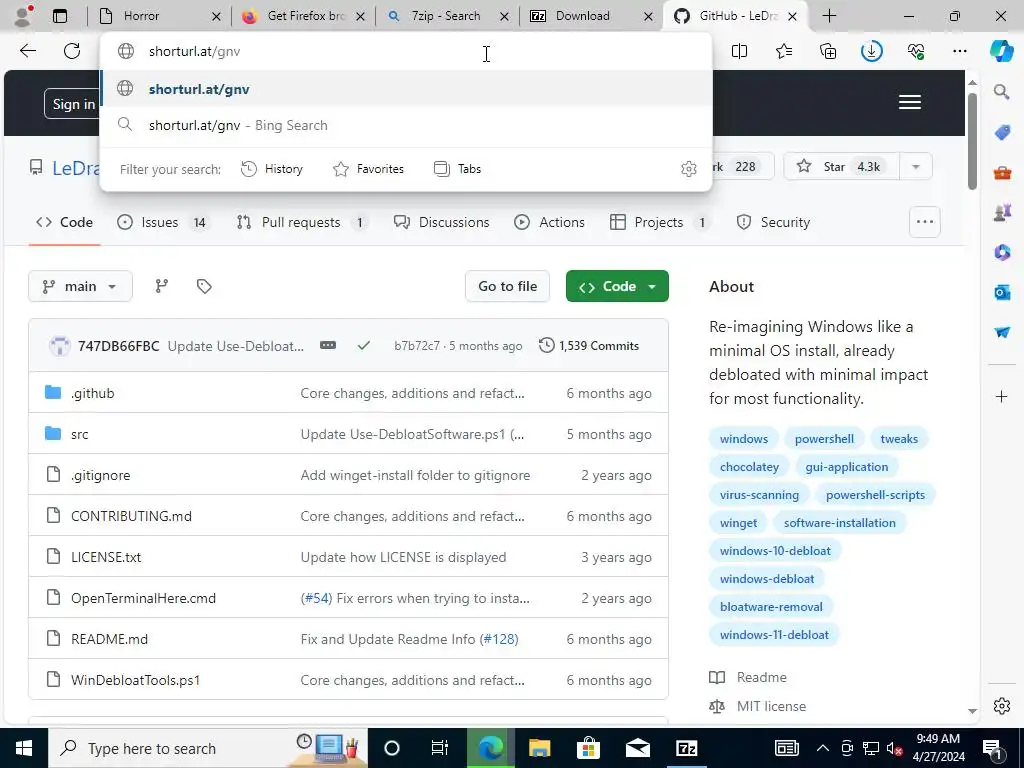
Task: Open the Pull requests repository tab
Action: click(302, 222)
